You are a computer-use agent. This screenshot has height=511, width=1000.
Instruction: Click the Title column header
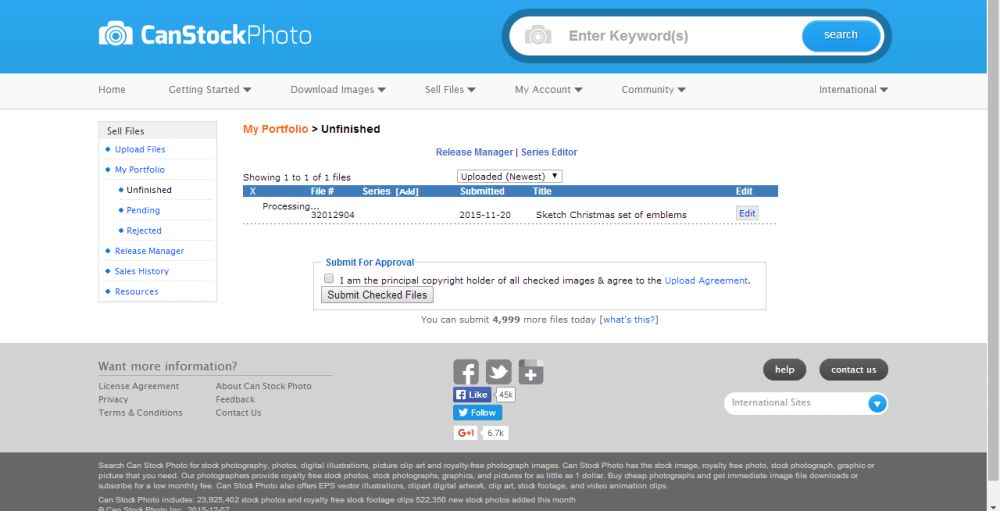coord(542,191)
